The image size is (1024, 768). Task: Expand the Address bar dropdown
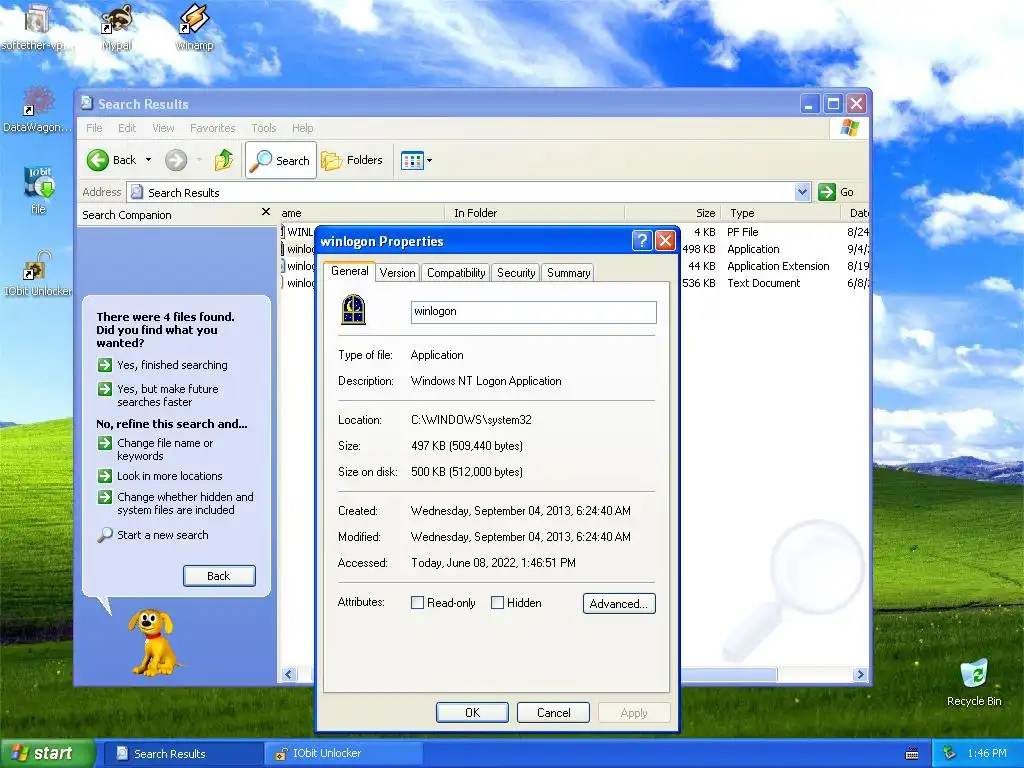click(x=803, y=192)
